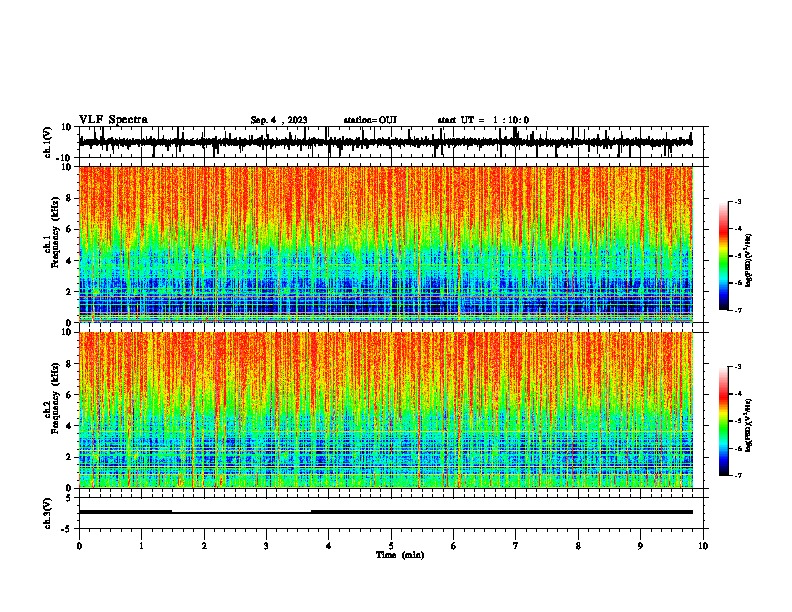Click the "VLF Spectra" plot title
This screenshot has width=792, height=612.
(113, 120)
